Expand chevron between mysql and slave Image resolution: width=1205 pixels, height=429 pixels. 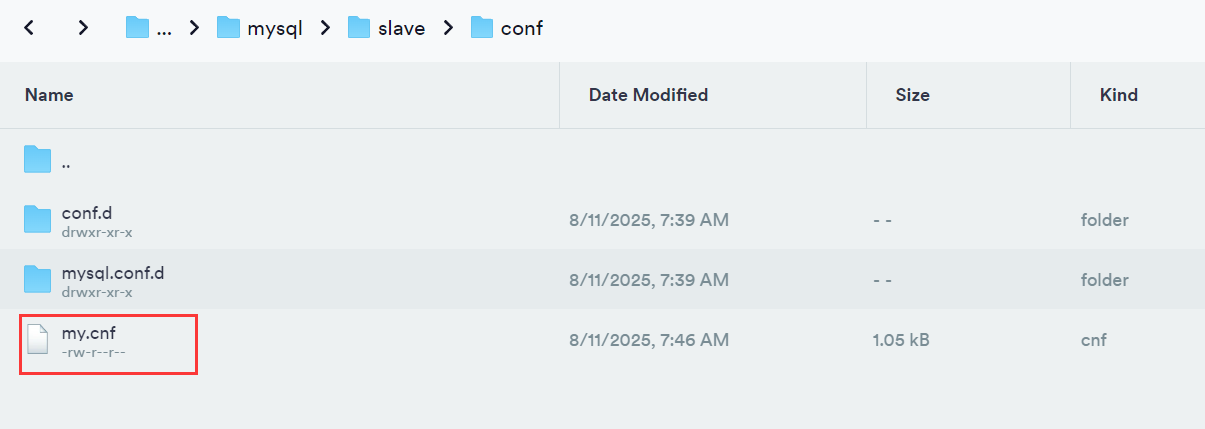325,28
